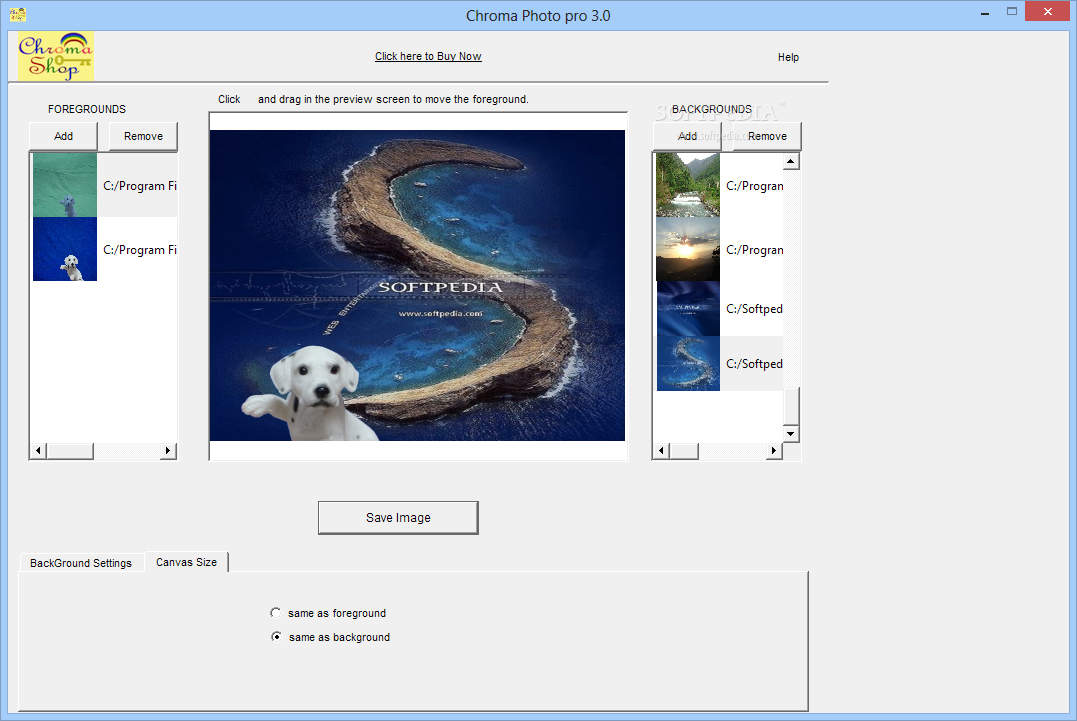Screen dimensions: 1077x721
Task: Click the app icon in title bar
Action: 18,14
